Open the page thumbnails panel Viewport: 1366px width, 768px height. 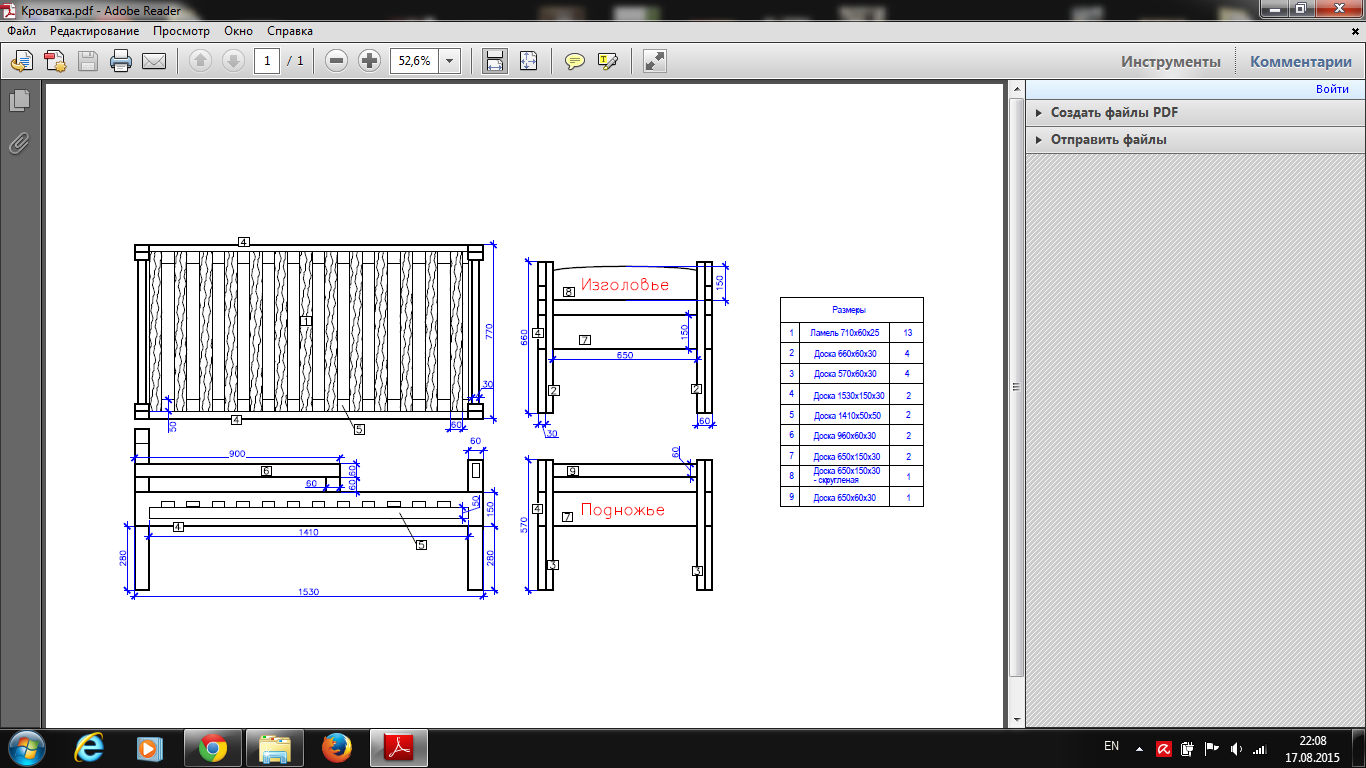[x=19, y=101]
